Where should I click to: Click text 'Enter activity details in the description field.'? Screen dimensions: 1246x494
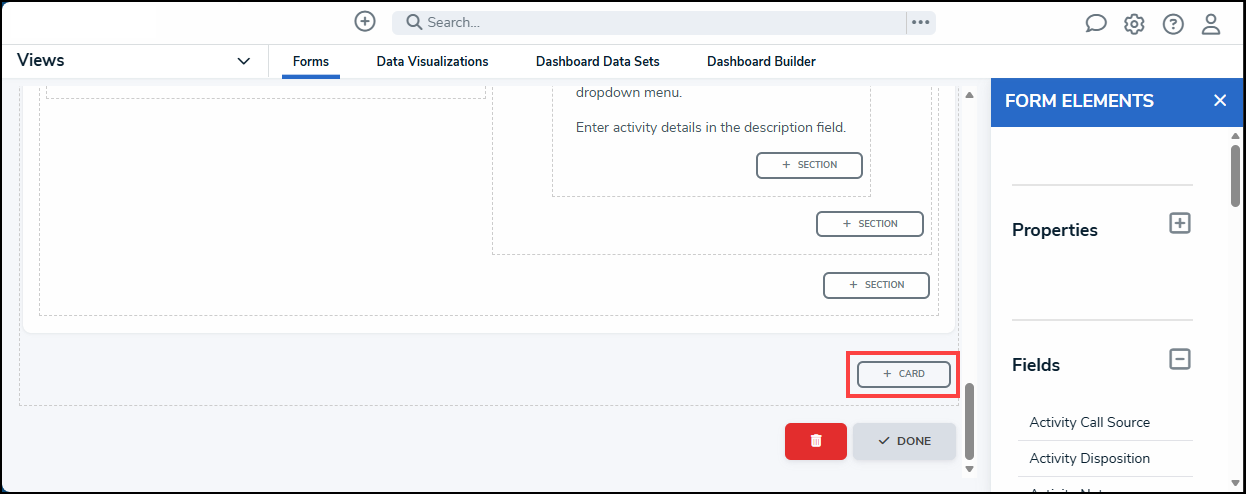711,127
